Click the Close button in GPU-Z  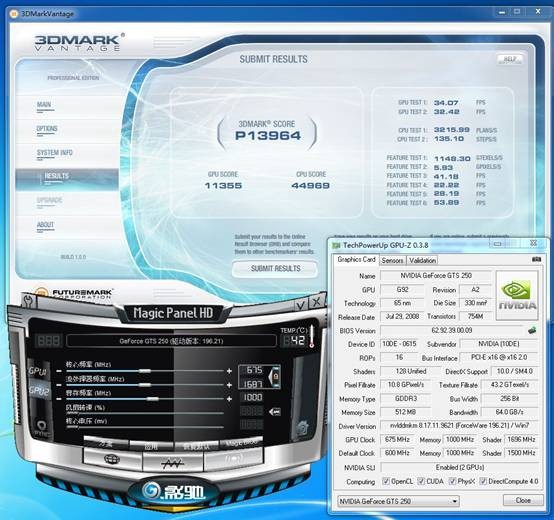(x=523, y=500)
